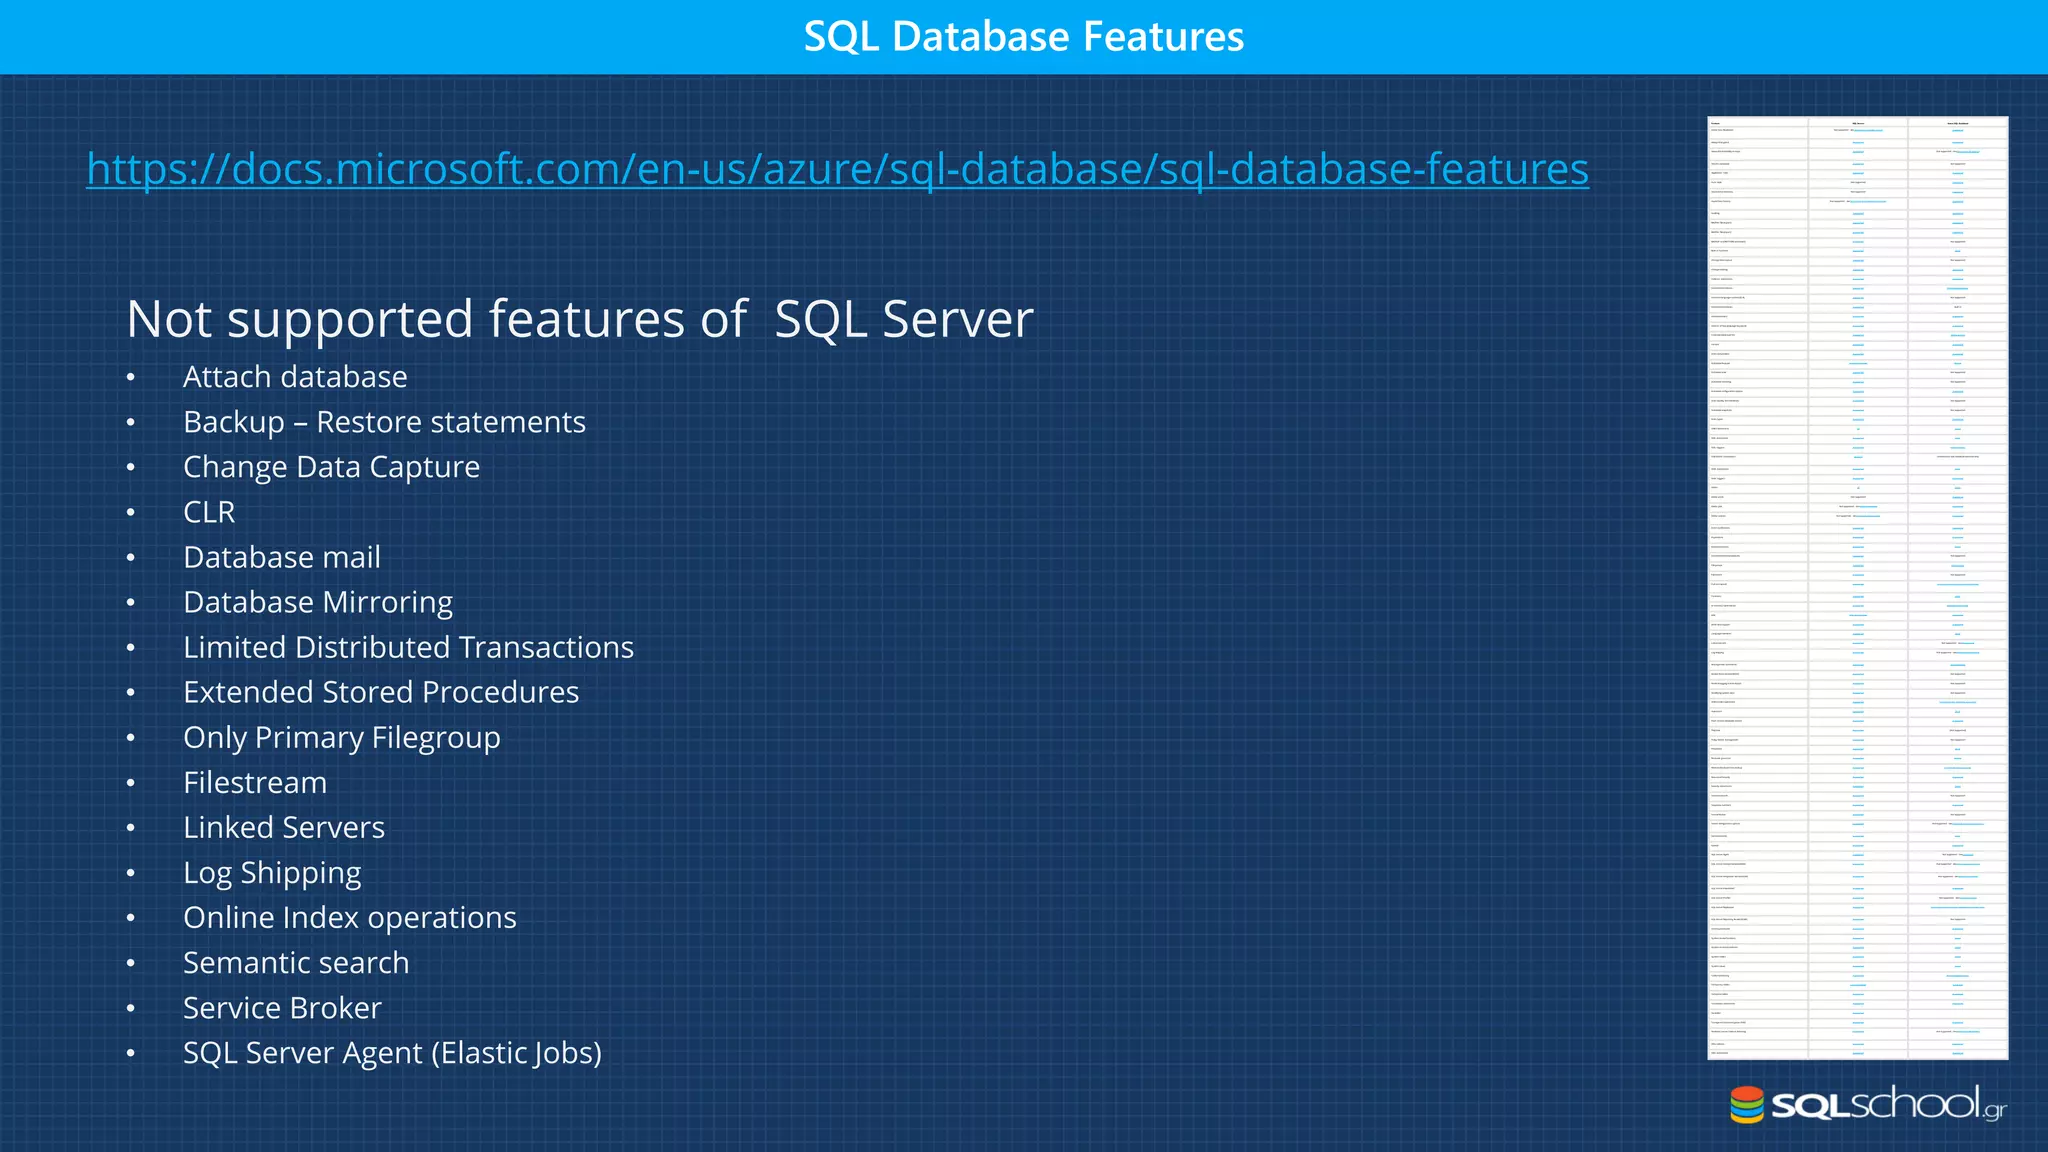Select the Only Primary Filegroup bullet
Viewport: 2048px width, 1152px height.
tap(341, 737)
